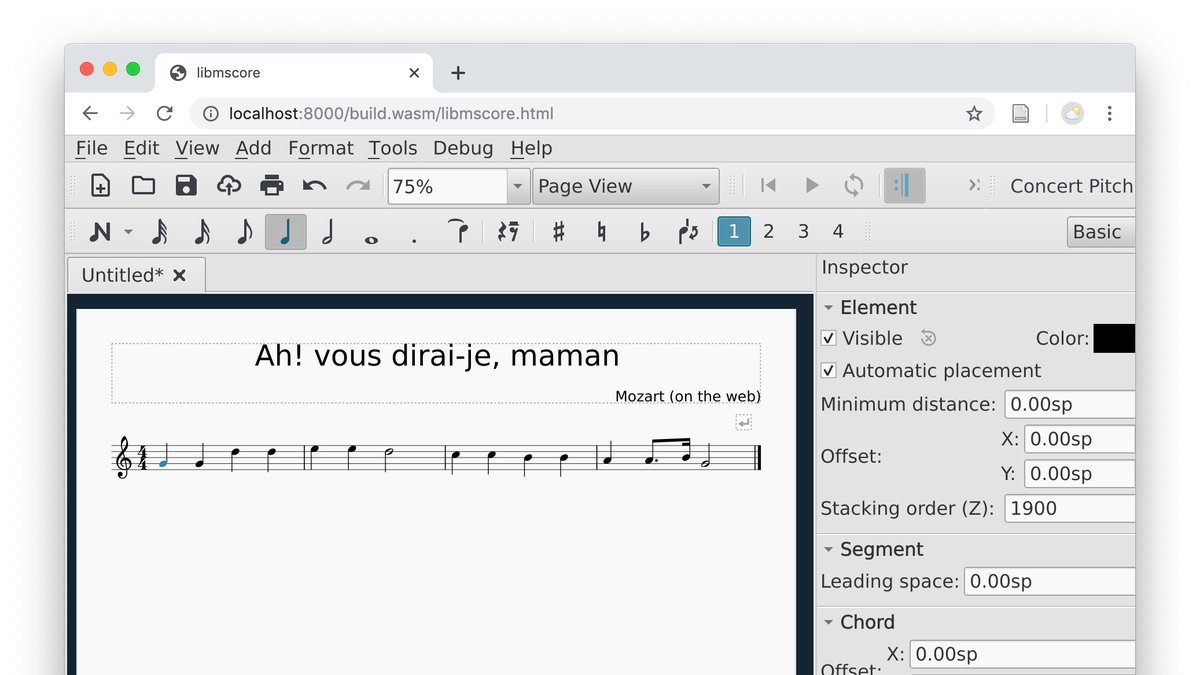This screenshot has height=675, width=1200.
Task: Select the eighth note duration
Action: [x=244, y=232]
